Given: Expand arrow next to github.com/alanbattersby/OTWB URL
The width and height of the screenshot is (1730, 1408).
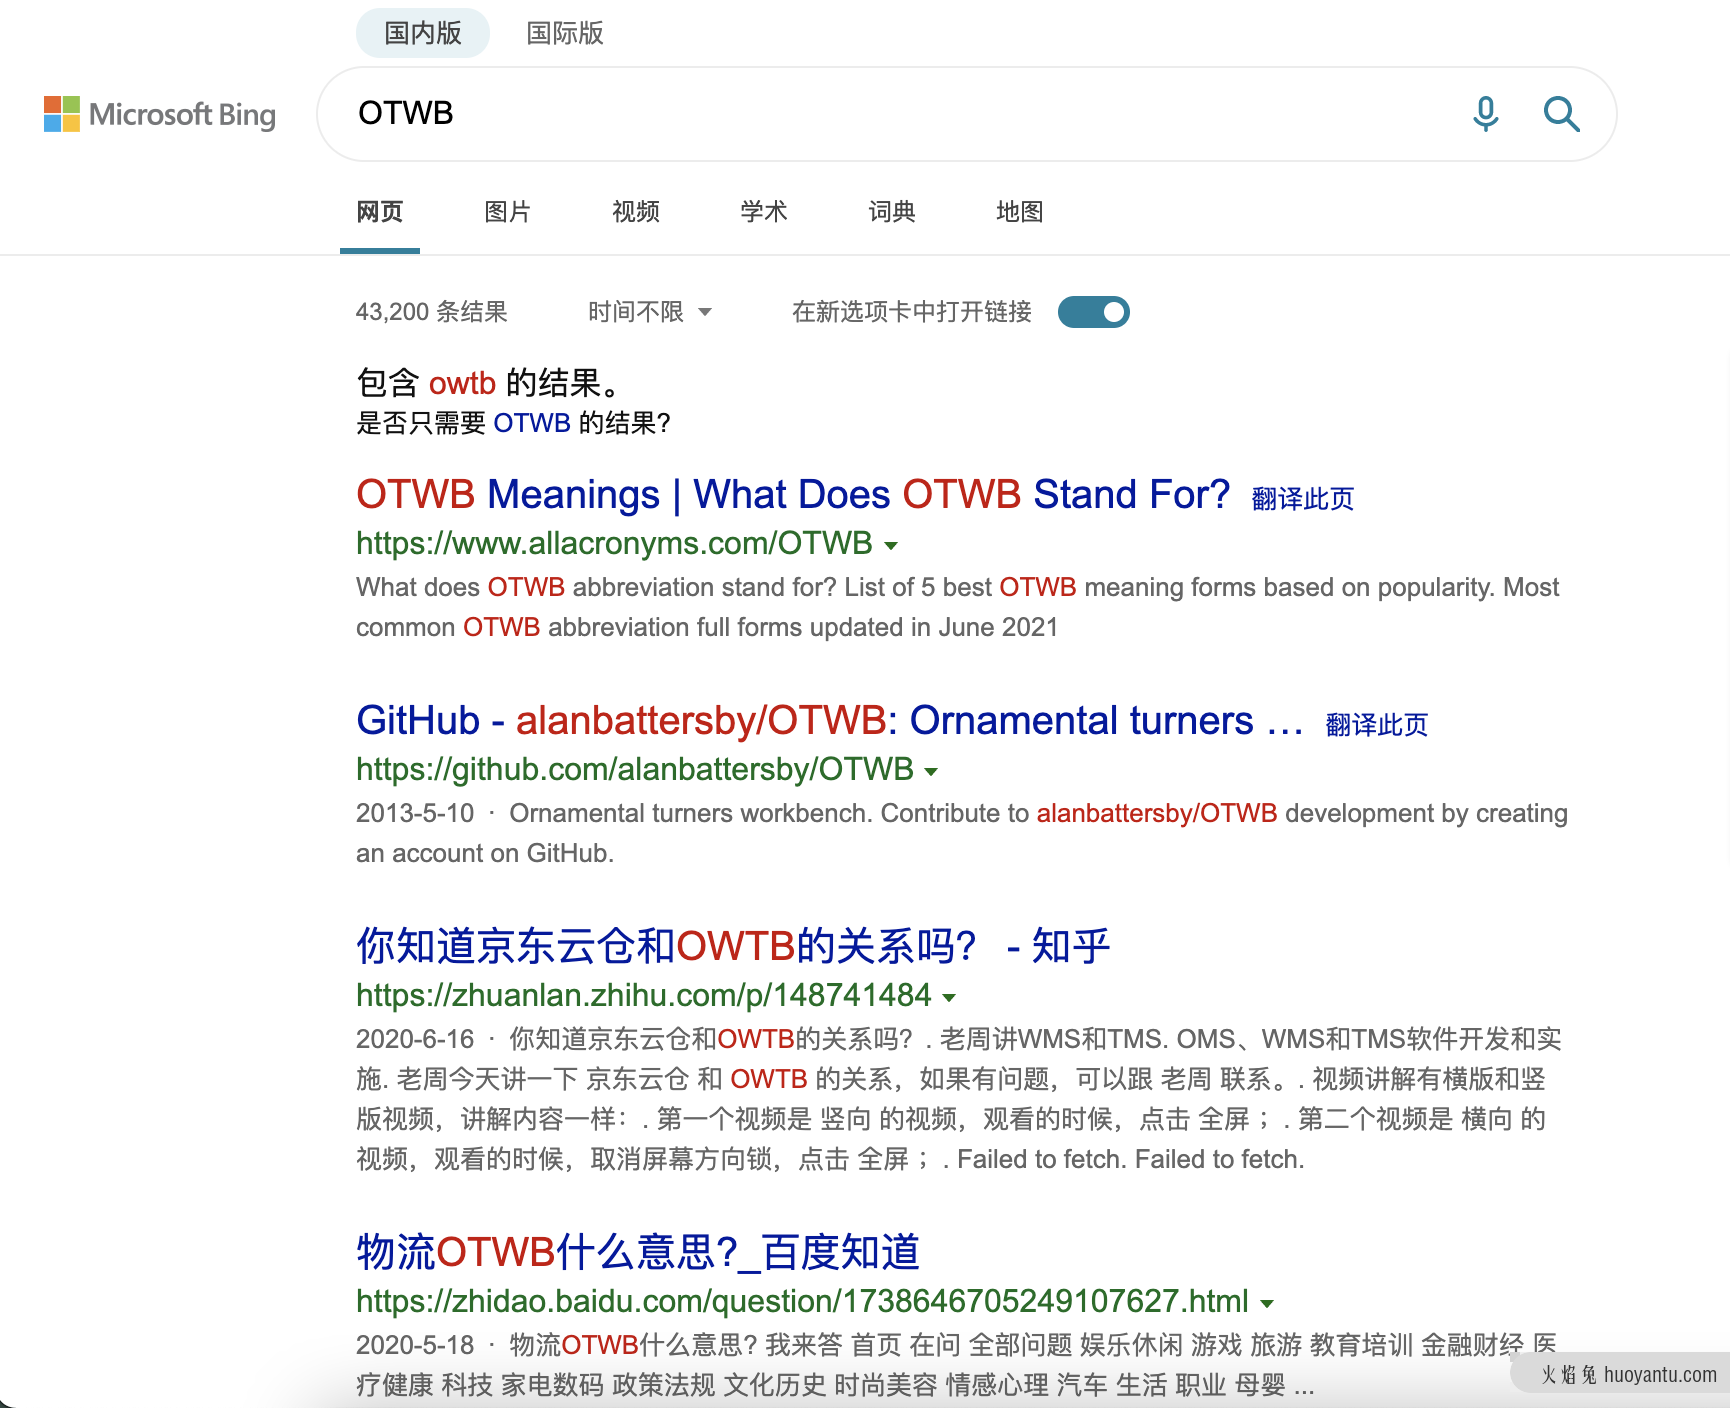Looking at the screenshot, I should coord(931,772).
